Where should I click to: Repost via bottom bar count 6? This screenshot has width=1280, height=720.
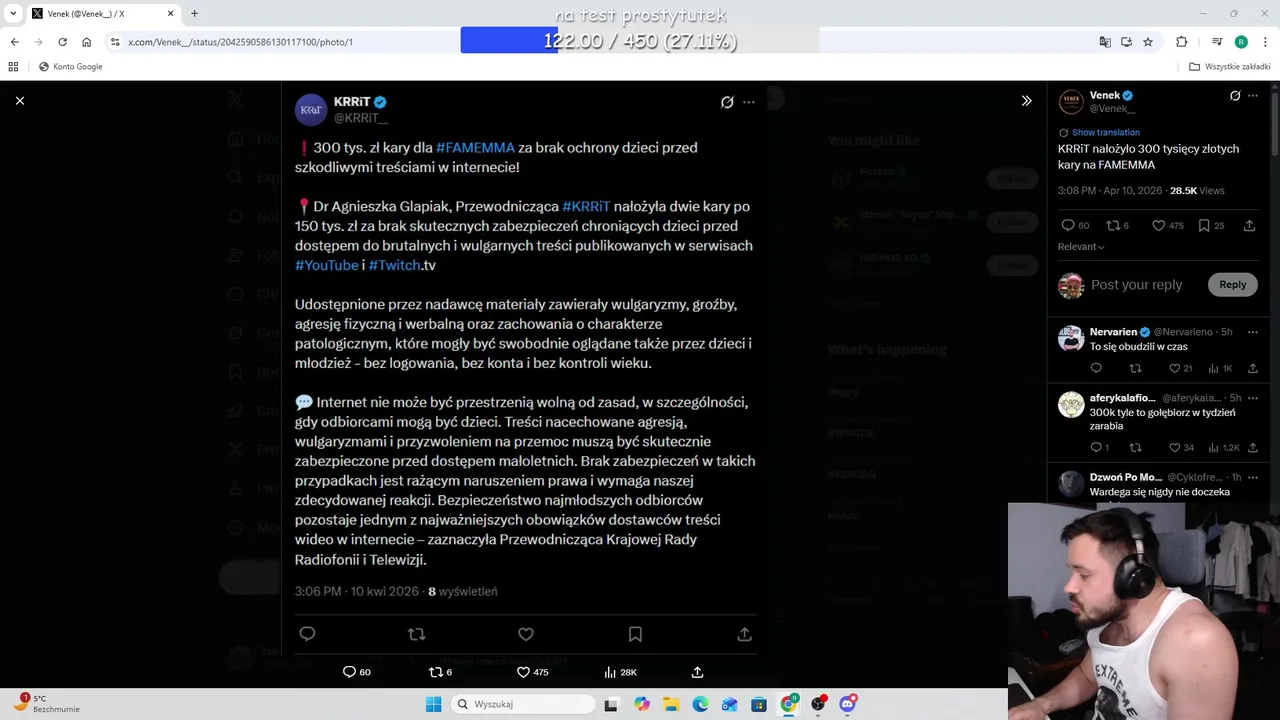pos(440,672)
